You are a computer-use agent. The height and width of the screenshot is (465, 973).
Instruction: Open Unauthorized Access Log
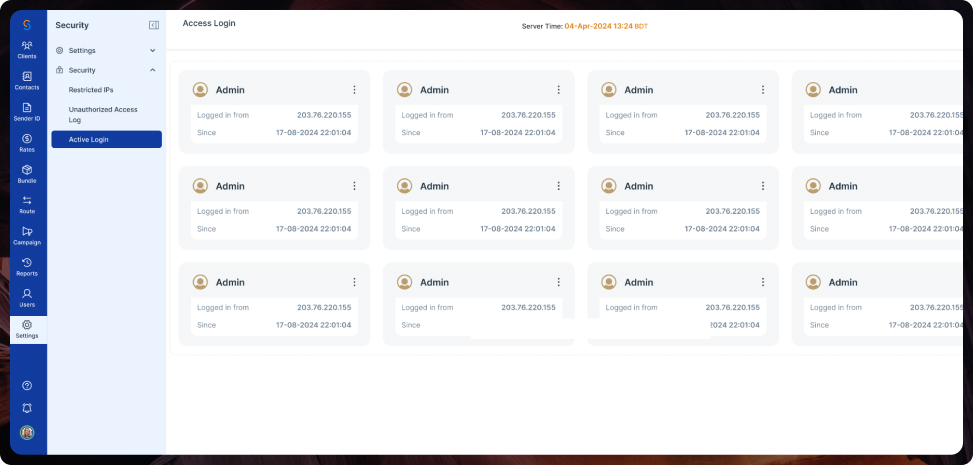pyautogui.click(x=103, y=114)
